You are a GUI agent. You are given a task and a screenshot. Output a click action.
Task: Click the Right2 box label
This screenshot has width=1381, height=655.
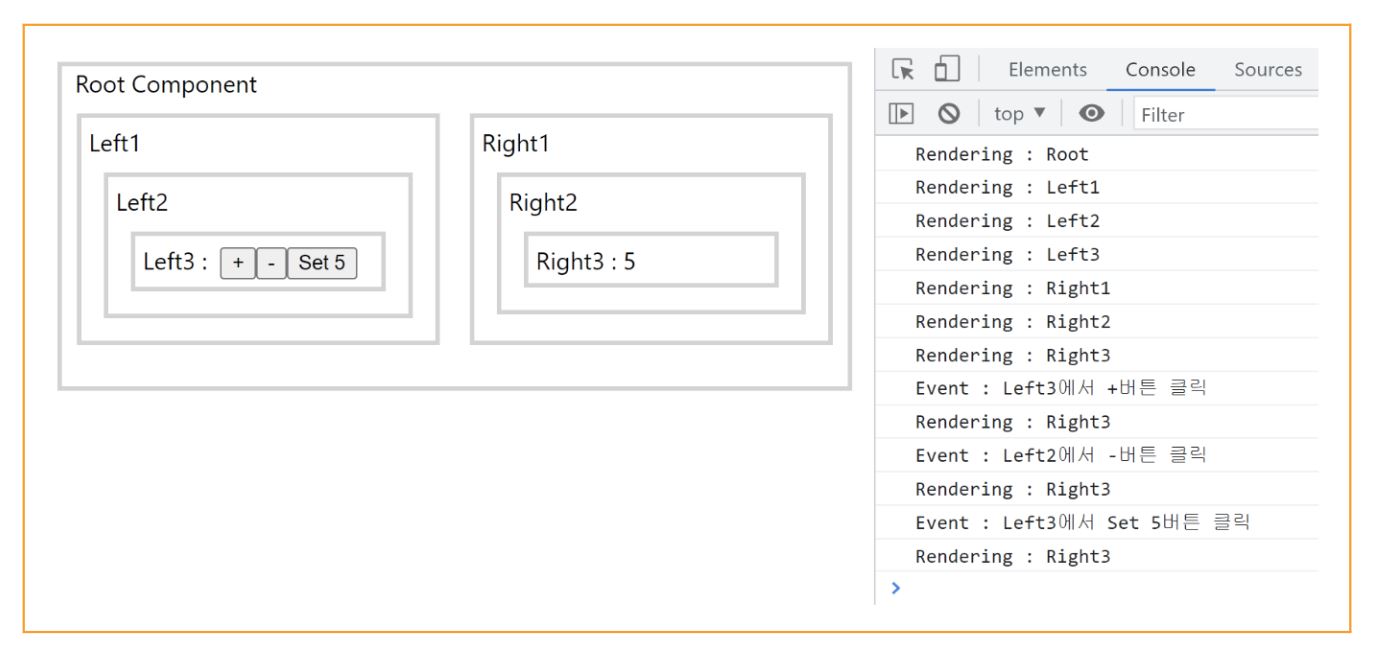point(544,203)
